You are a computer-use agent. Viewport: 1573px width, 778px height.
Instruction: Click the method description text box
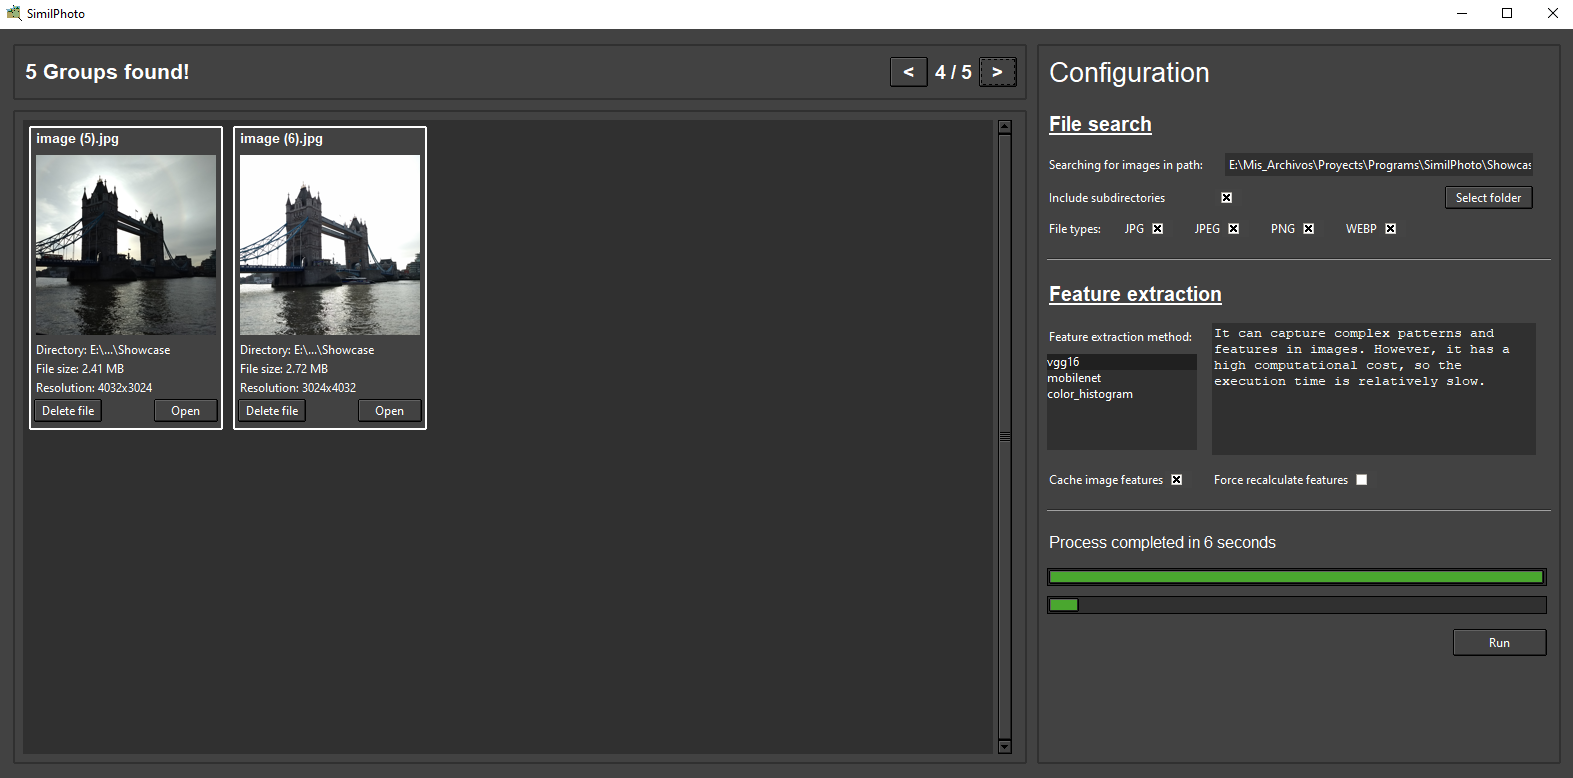(x=1373, y=389)
